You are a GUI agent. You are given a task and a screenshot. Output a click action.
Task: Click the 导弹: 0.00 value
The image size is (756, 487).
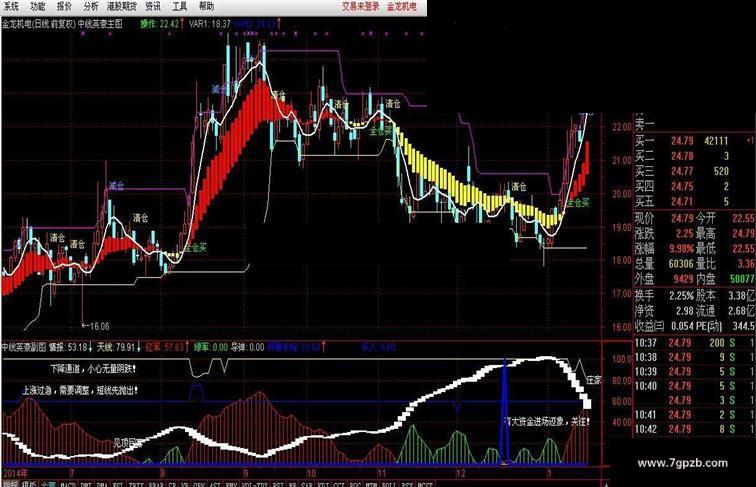click(247, 347)
